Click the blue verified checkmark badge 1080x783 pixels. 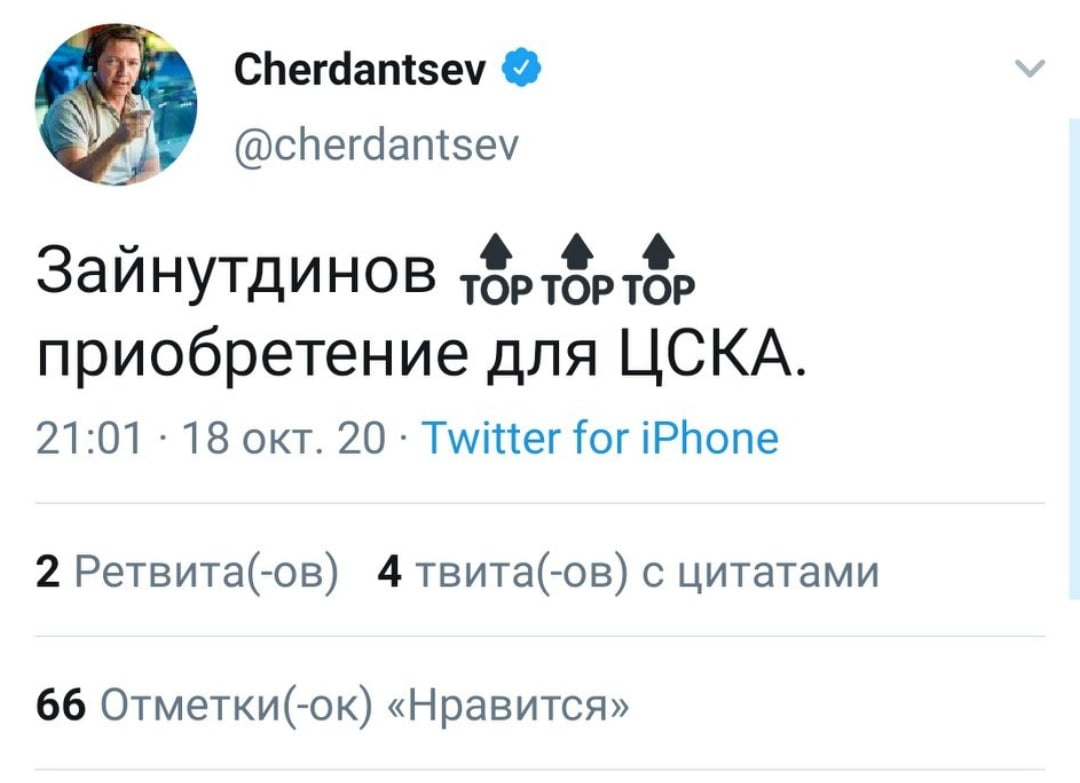pyautogui.click(x=522, y=69)
